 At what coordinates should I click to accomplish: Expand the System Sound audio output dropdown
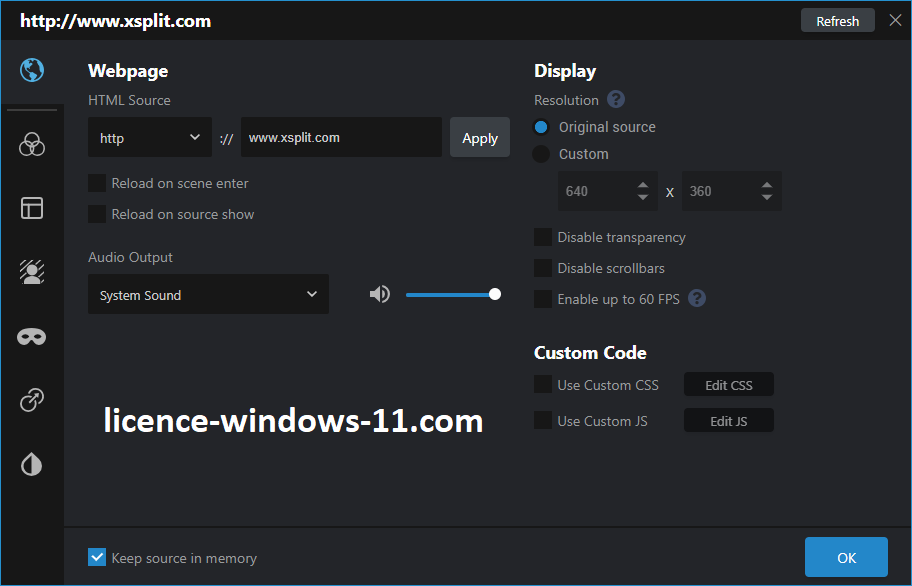(208, 295)
